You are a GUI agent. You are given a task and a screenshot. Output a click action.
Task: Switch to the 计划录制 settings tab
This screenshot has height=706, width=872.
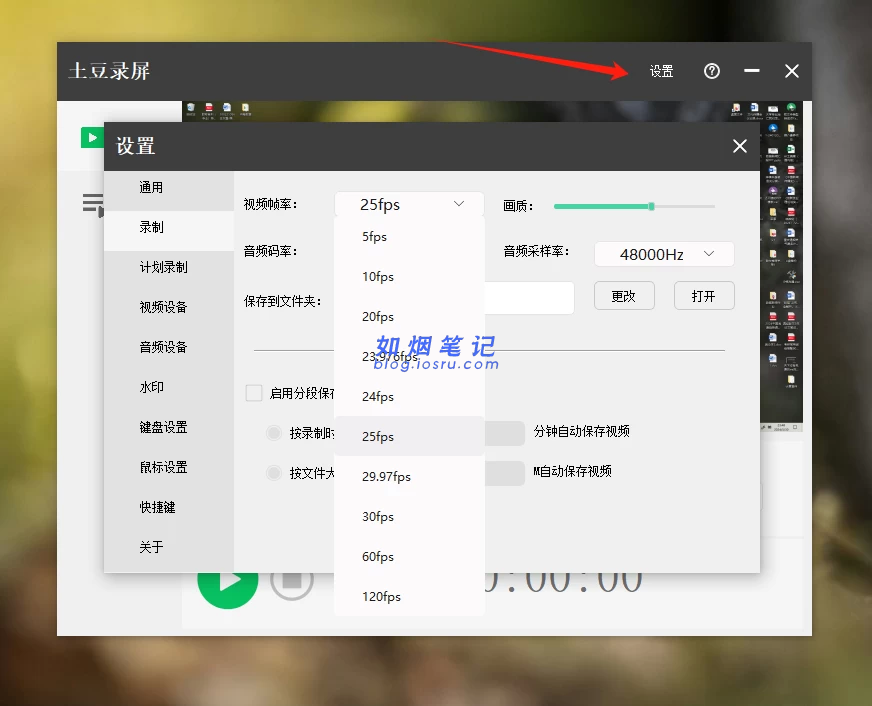pos(169,267)
